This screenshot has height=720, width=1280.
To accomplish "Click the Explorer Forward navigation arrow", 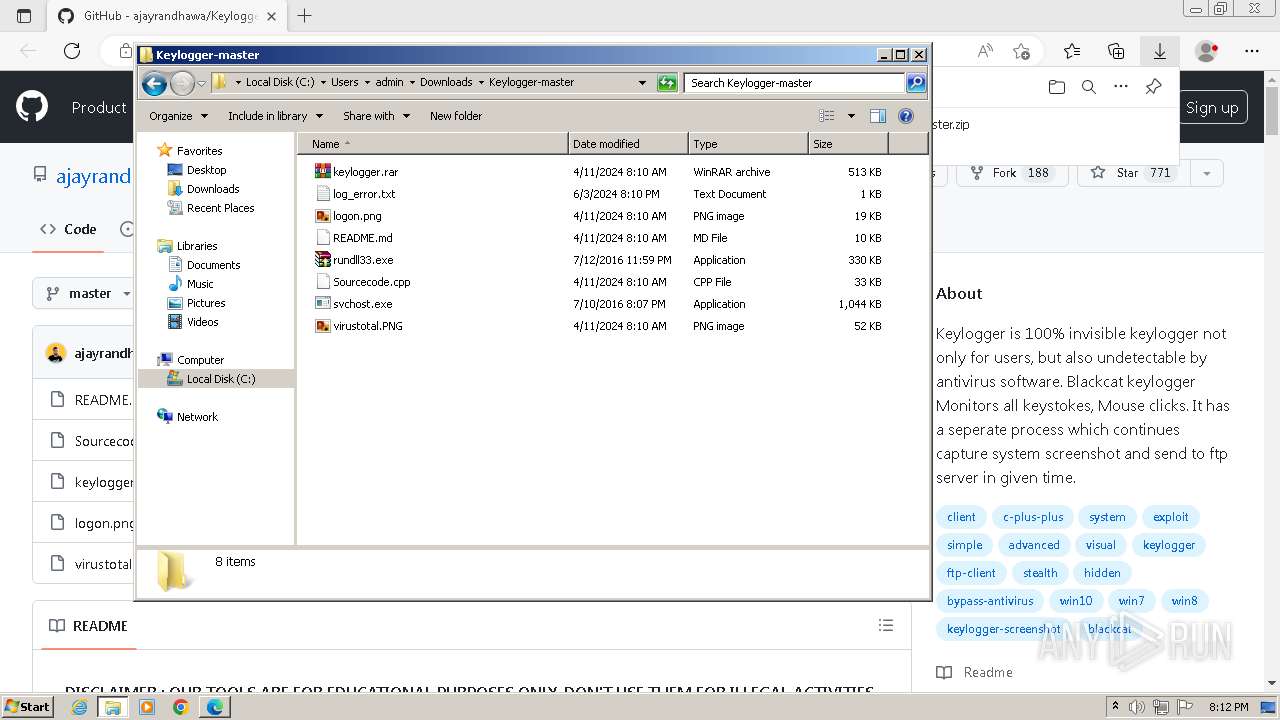I will click(182, 83).
